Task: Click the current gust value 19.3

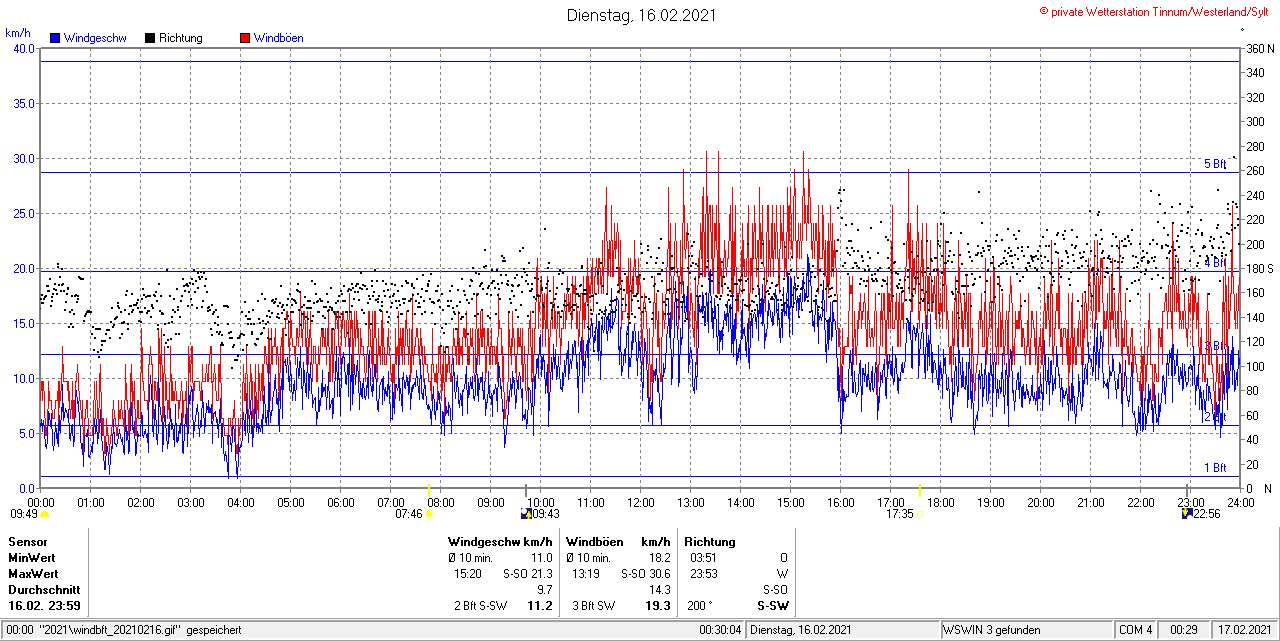Action: (657, 606)
